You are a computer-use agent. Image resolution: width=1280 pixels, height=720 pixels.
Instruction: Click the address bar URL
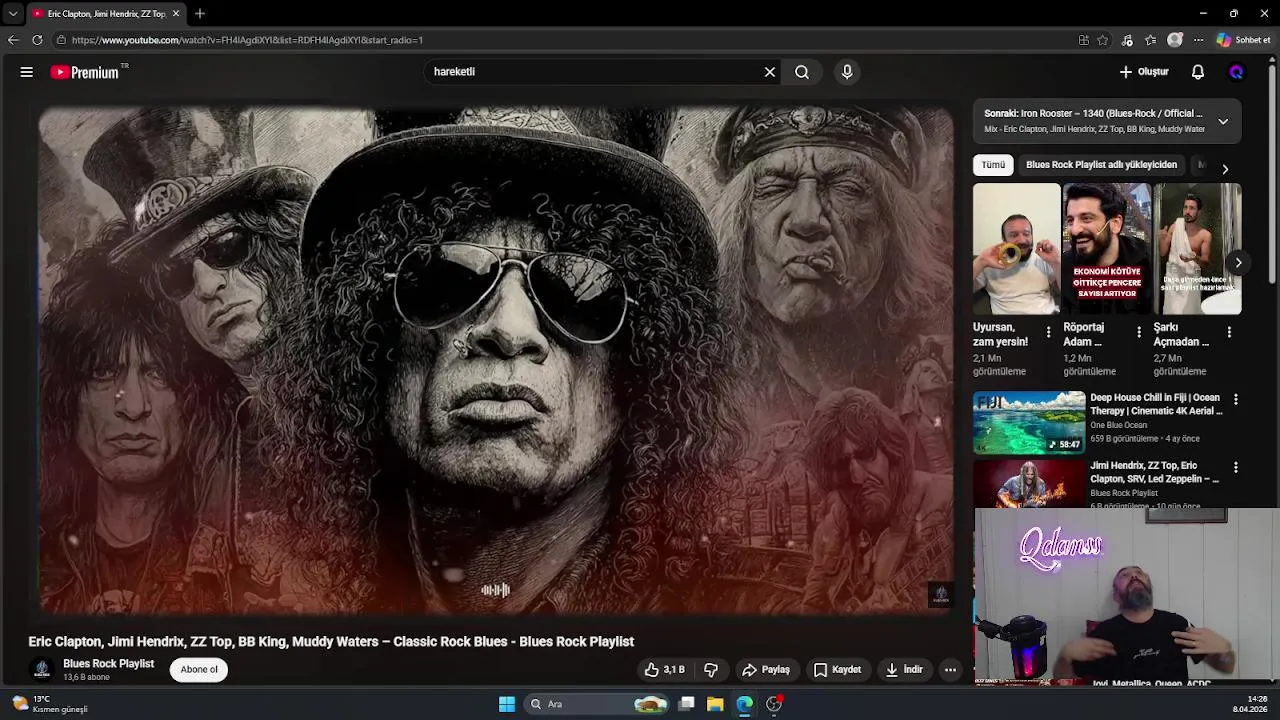247,40
